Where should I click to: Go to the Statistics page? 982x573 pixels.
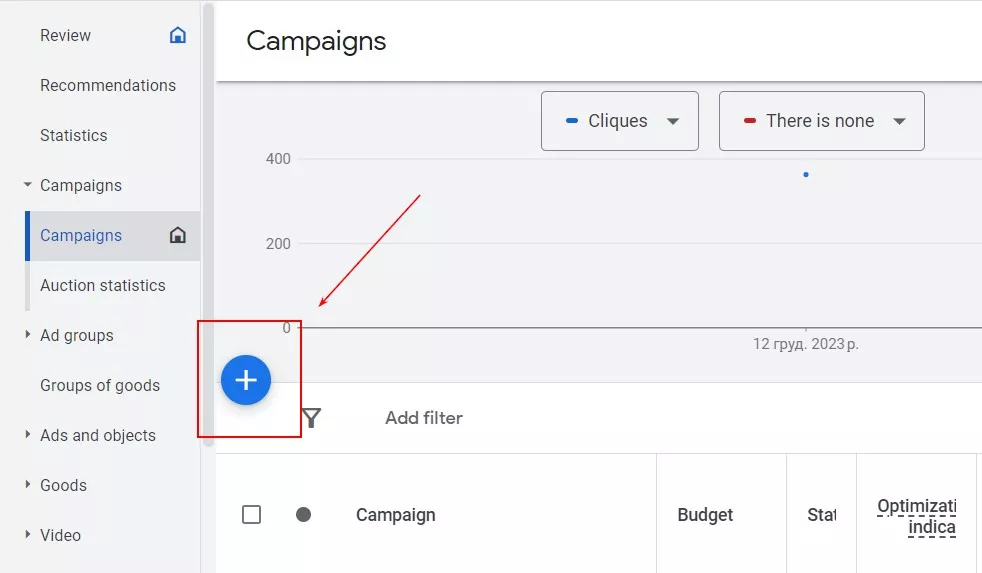pos(73,135)
